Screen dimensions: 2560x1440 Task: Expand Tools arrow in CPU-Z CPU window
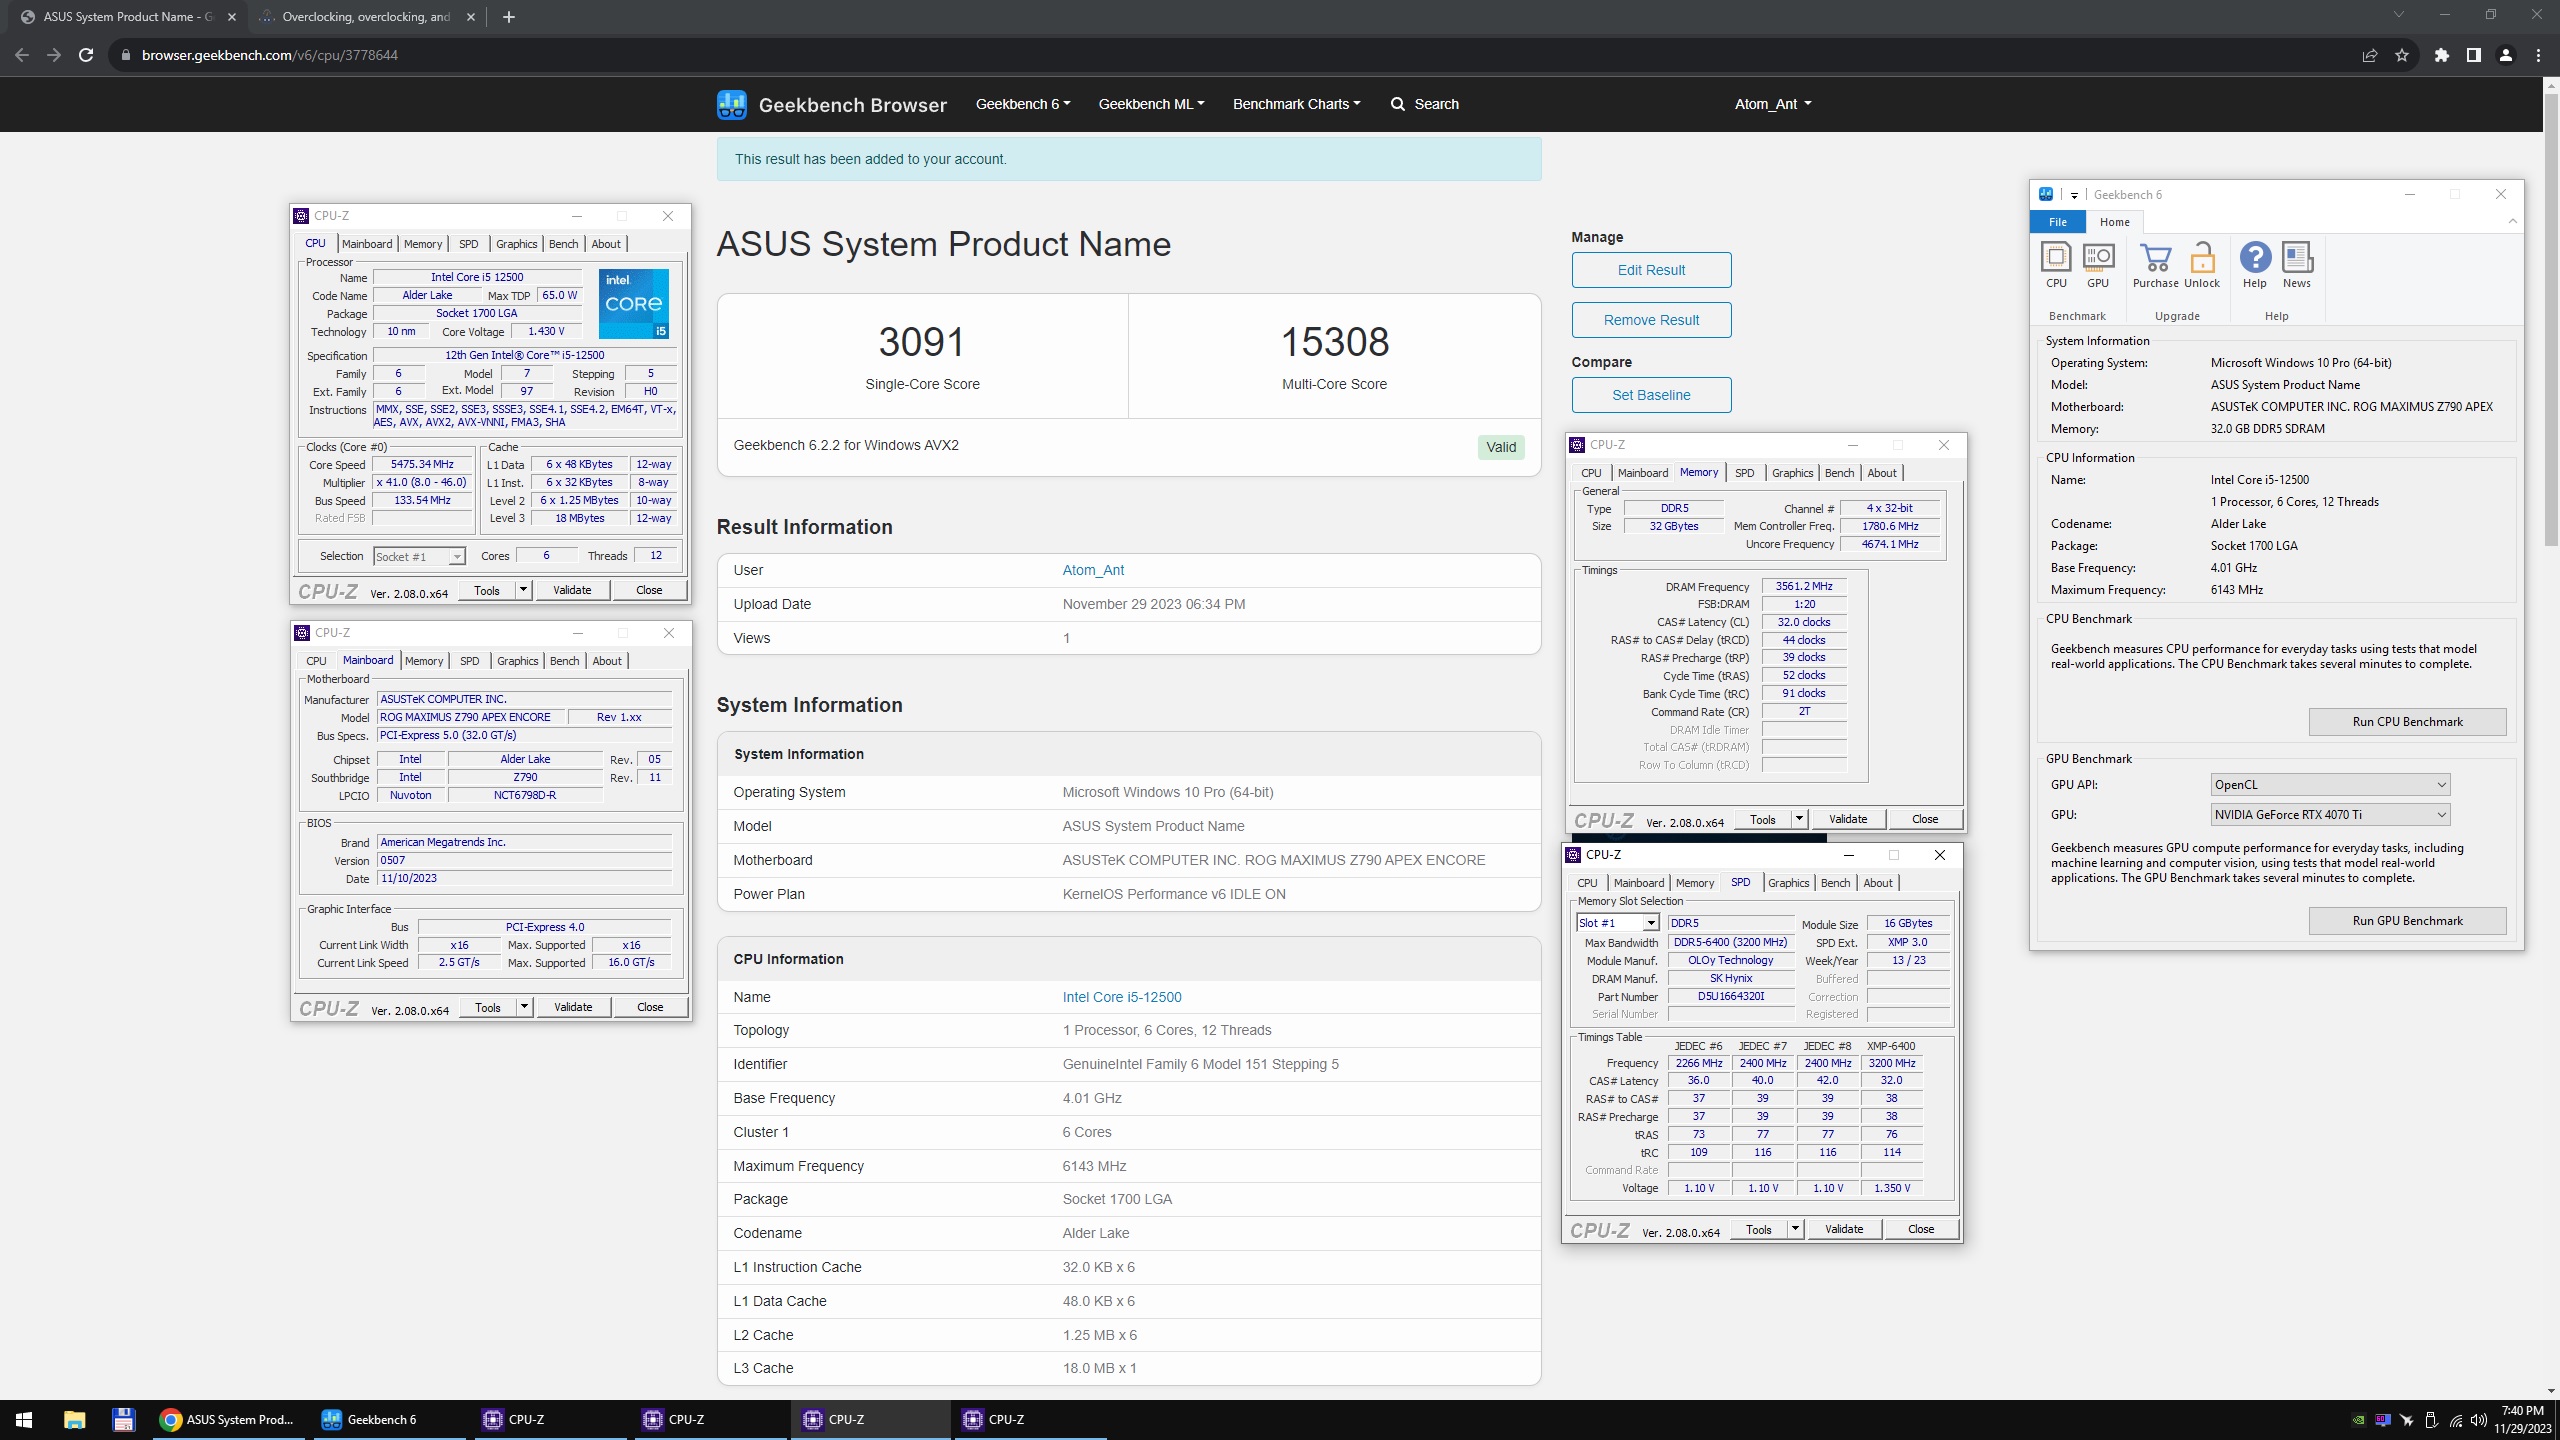[x=523, y=590]
